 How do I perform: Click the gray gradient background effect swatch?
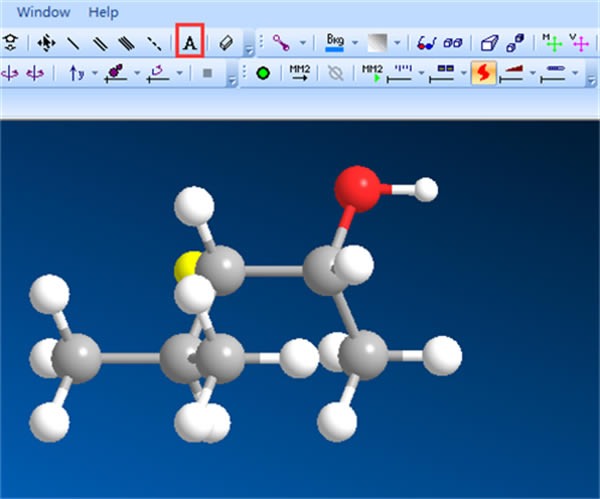(x=376, y=43)
